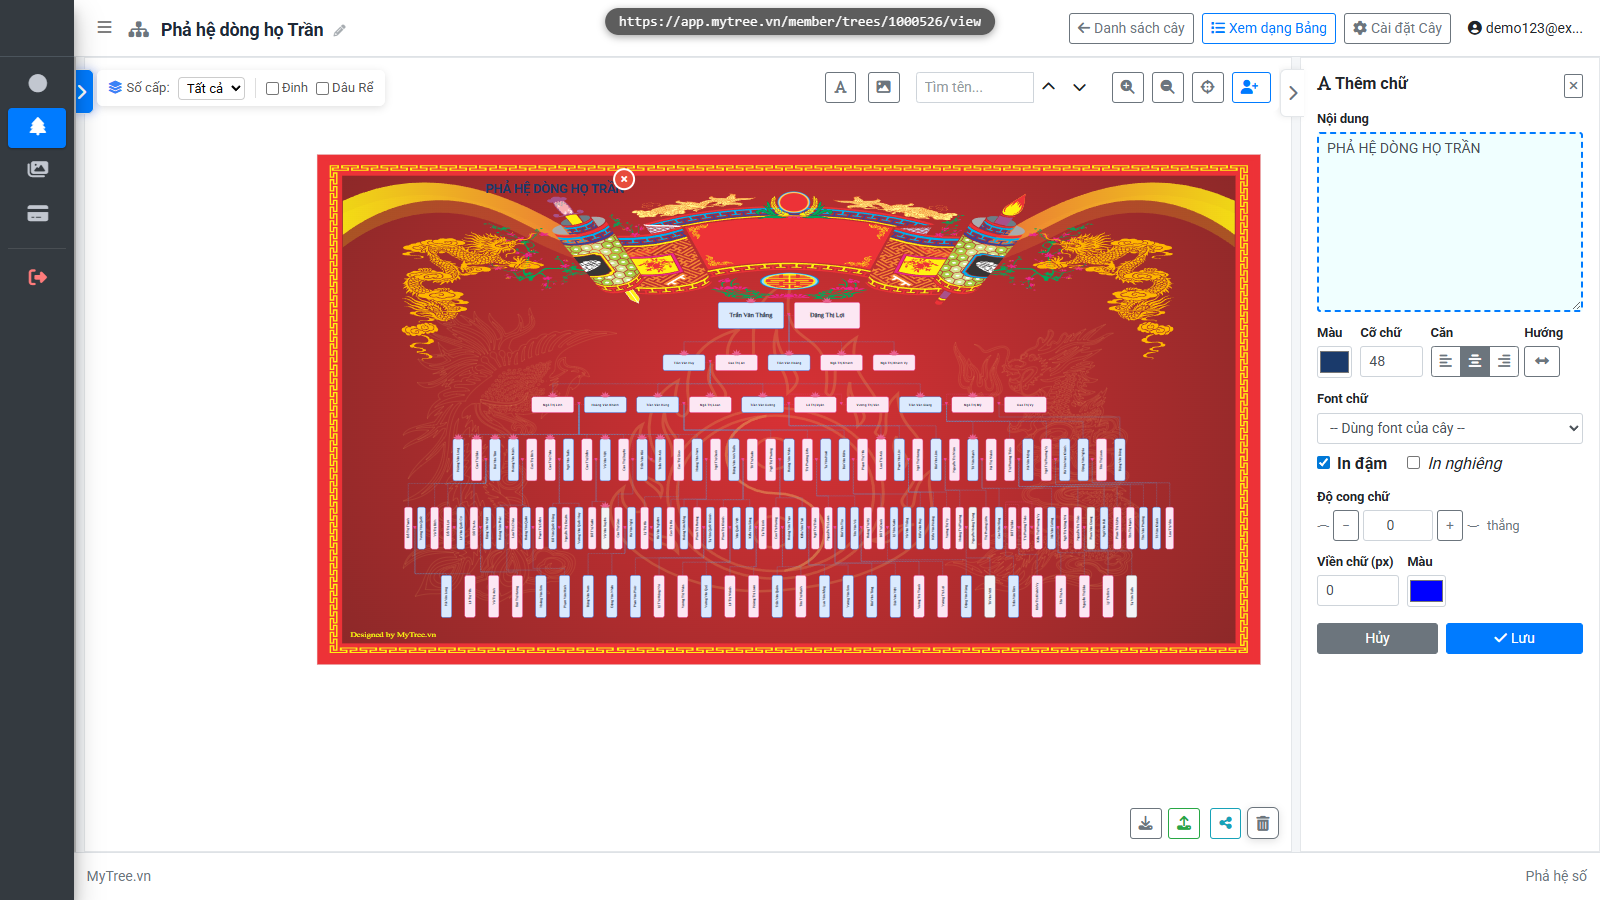This screenshot has width=1600, height=900.
Task: Share the family tree
Action: [1225, 823]
